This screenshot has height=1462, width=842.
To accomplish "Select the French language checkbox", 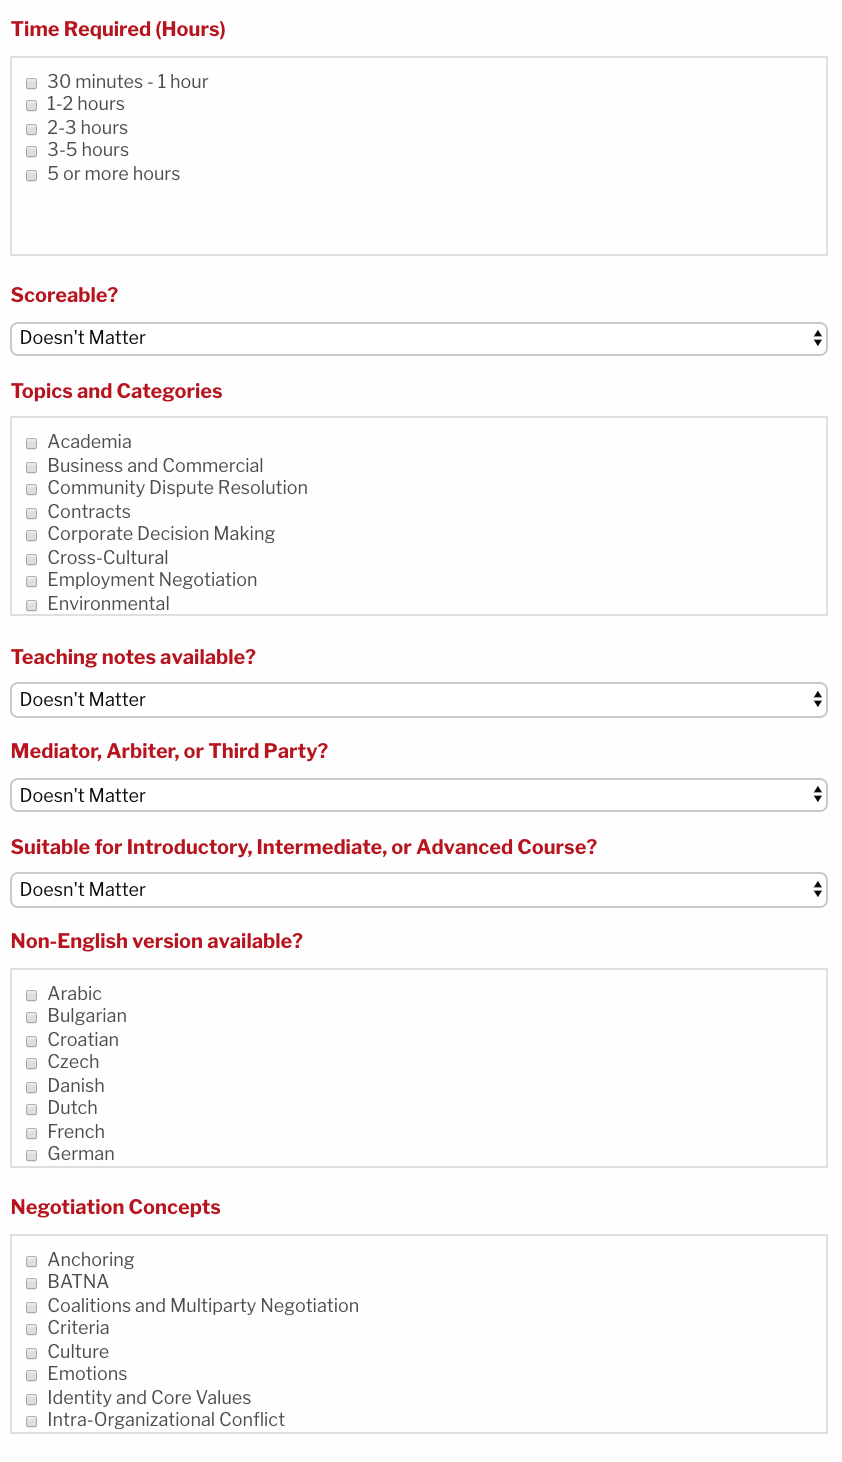I will pyautogui.click(x=32, y=1133).
